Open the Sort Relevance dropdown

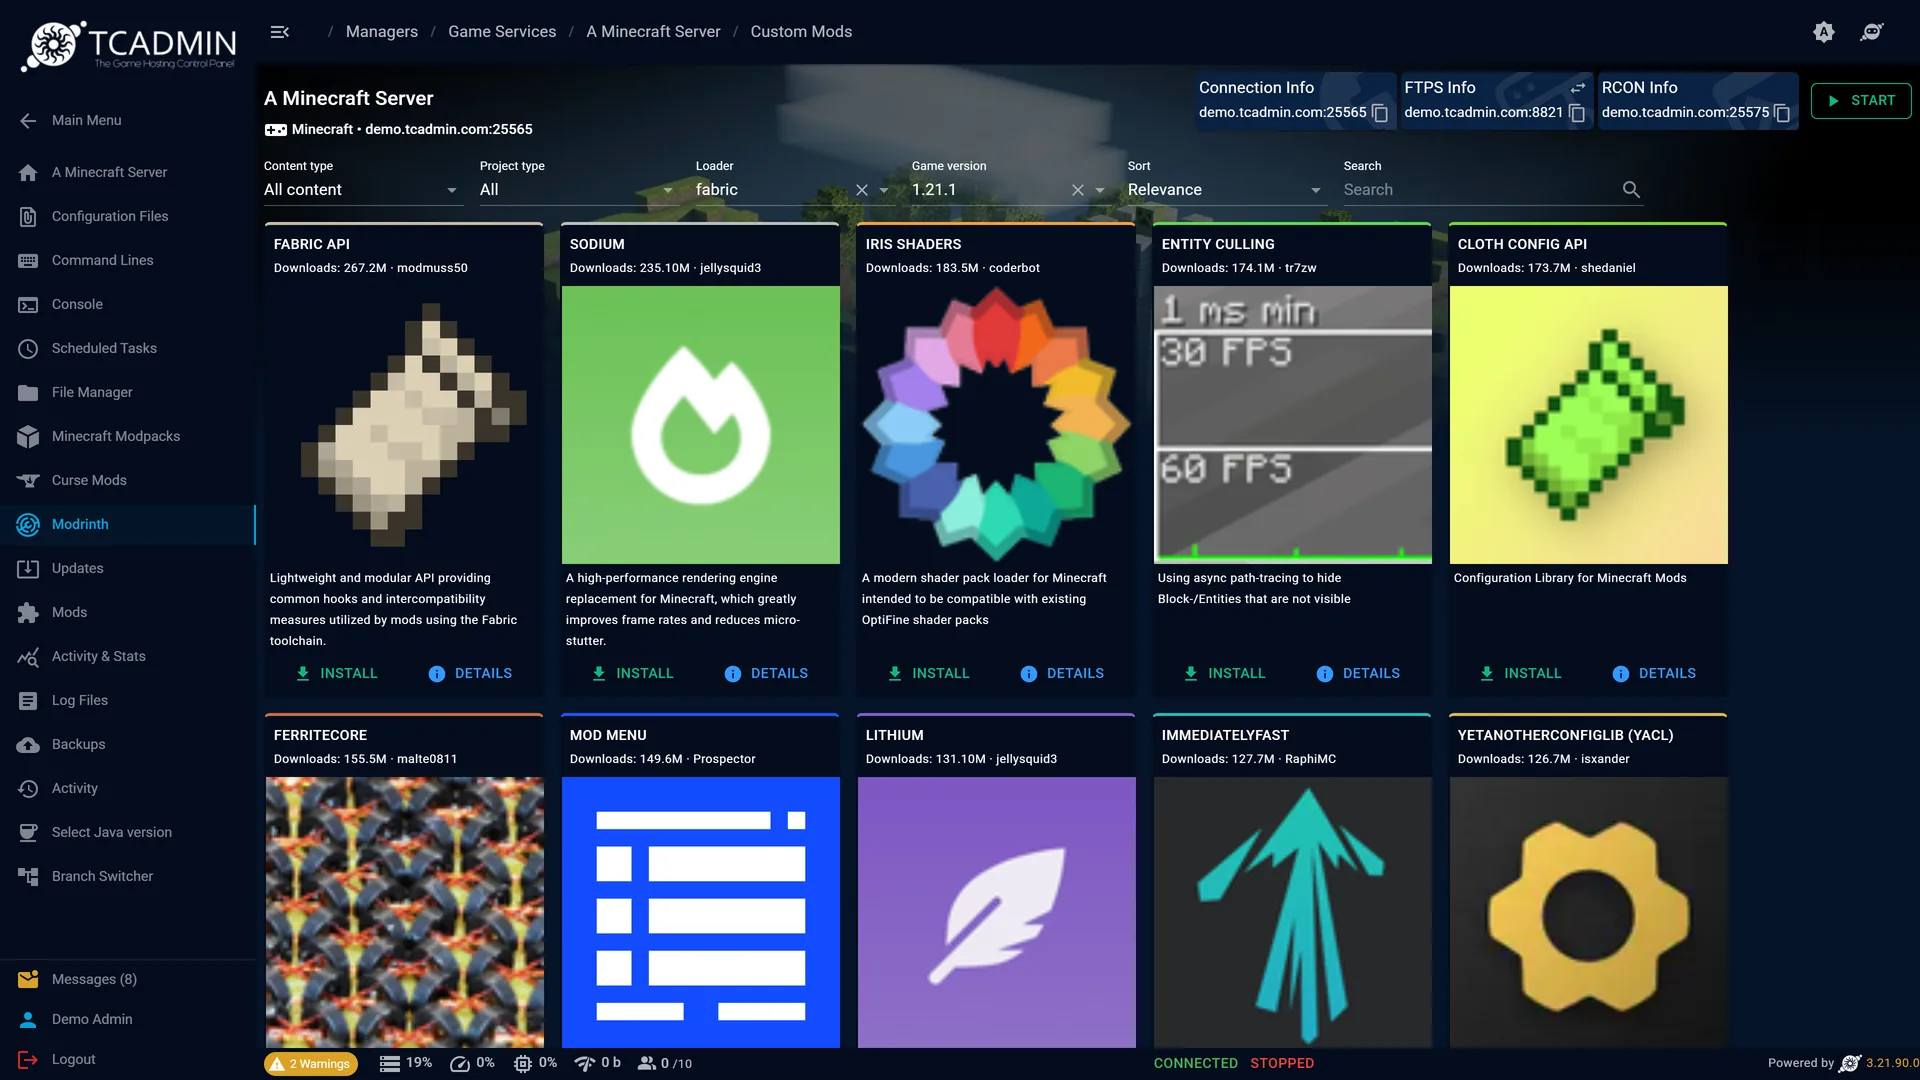click(1226, 190)
